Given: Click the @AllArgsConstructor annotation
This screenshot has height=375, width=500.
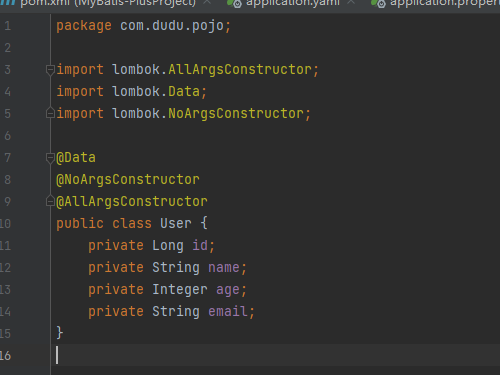Looking at the screenshot, I should pyautogui.click(x=132, y=202).
